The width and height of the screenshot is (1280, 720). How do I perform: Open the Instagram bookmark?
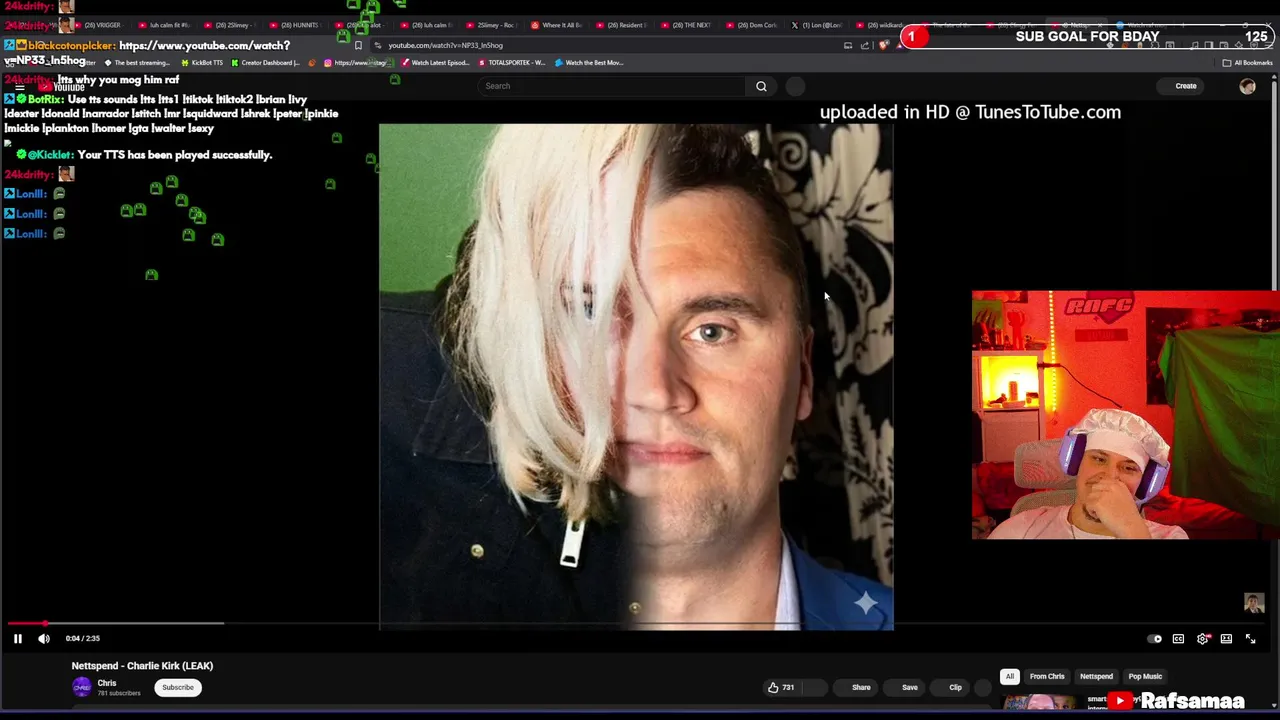click(x=359, y=63)
